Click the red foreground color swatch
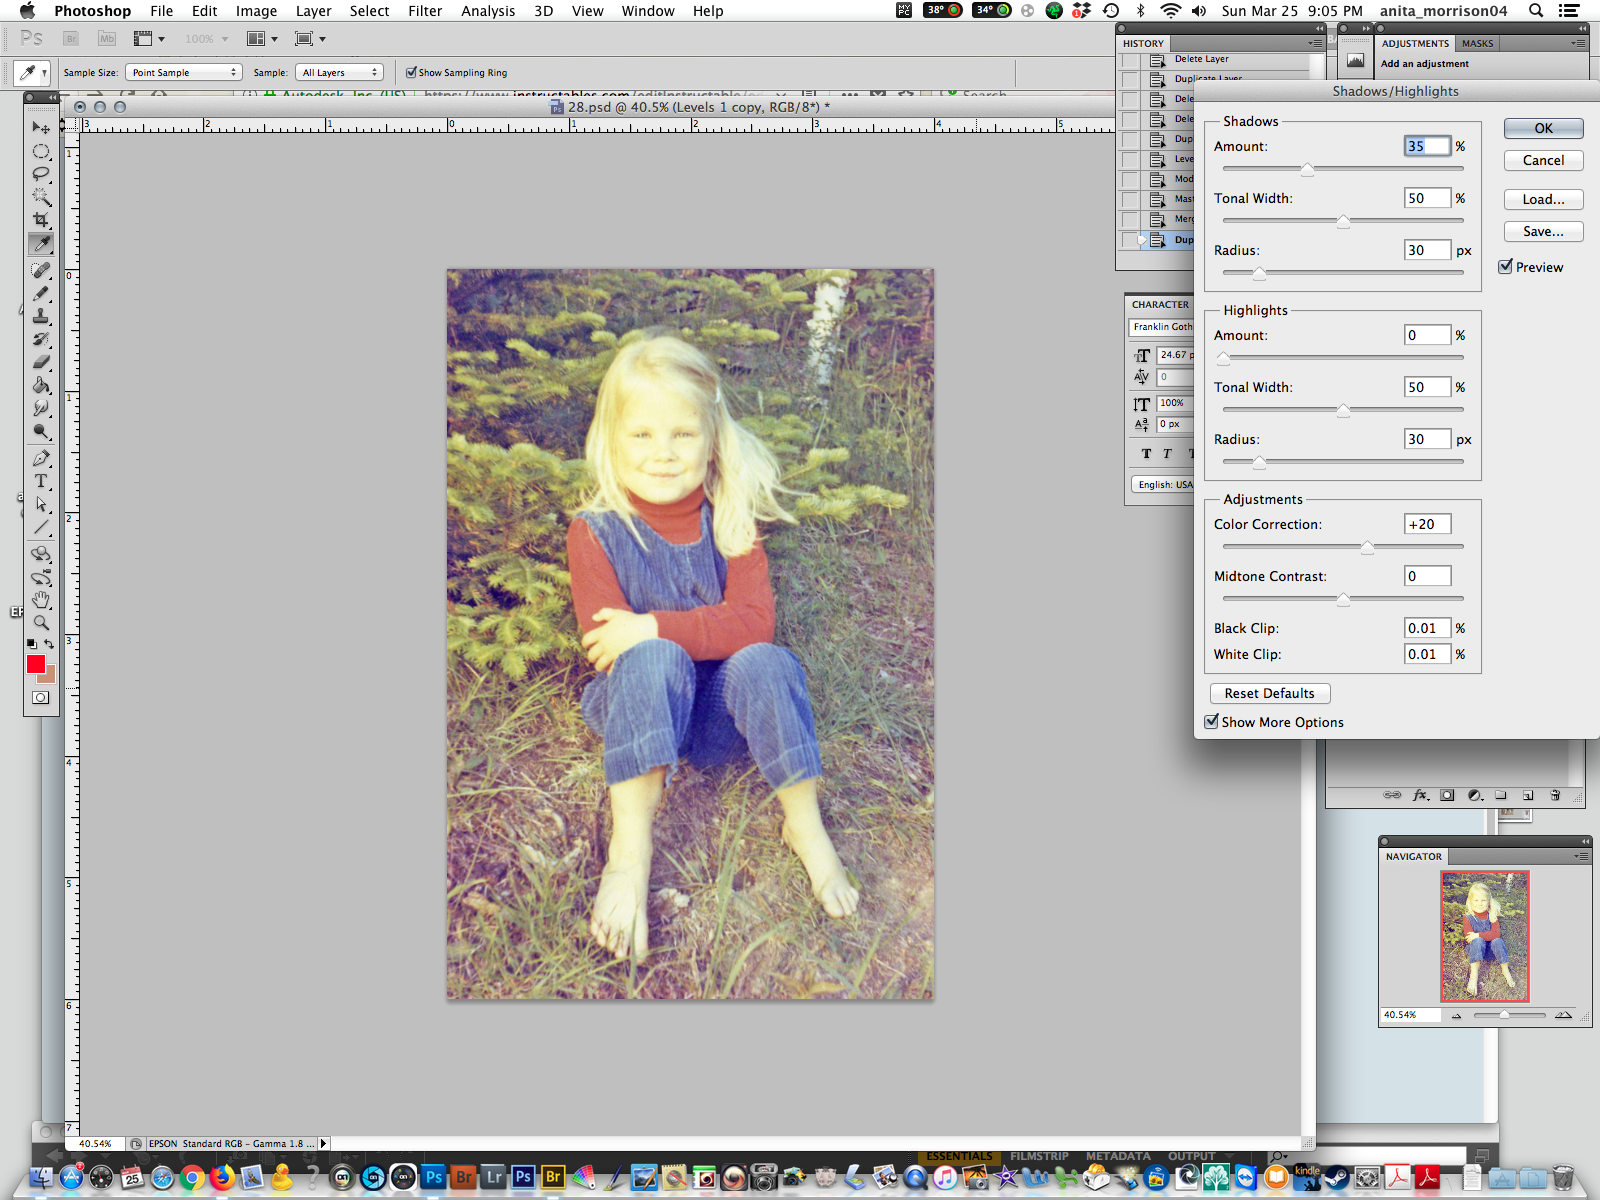This screenshot has width=1600, height=1200. [35, 663]
